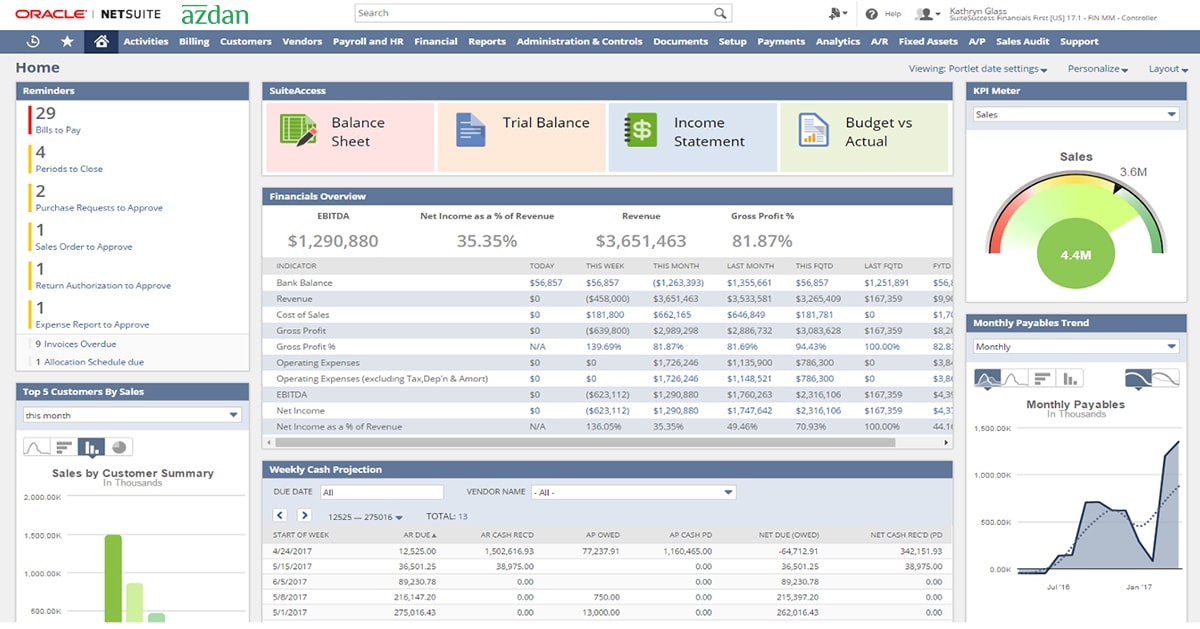Click the search magnifier icon
The height and width of the screenshot is (629, 1200).
click(720, 13)
